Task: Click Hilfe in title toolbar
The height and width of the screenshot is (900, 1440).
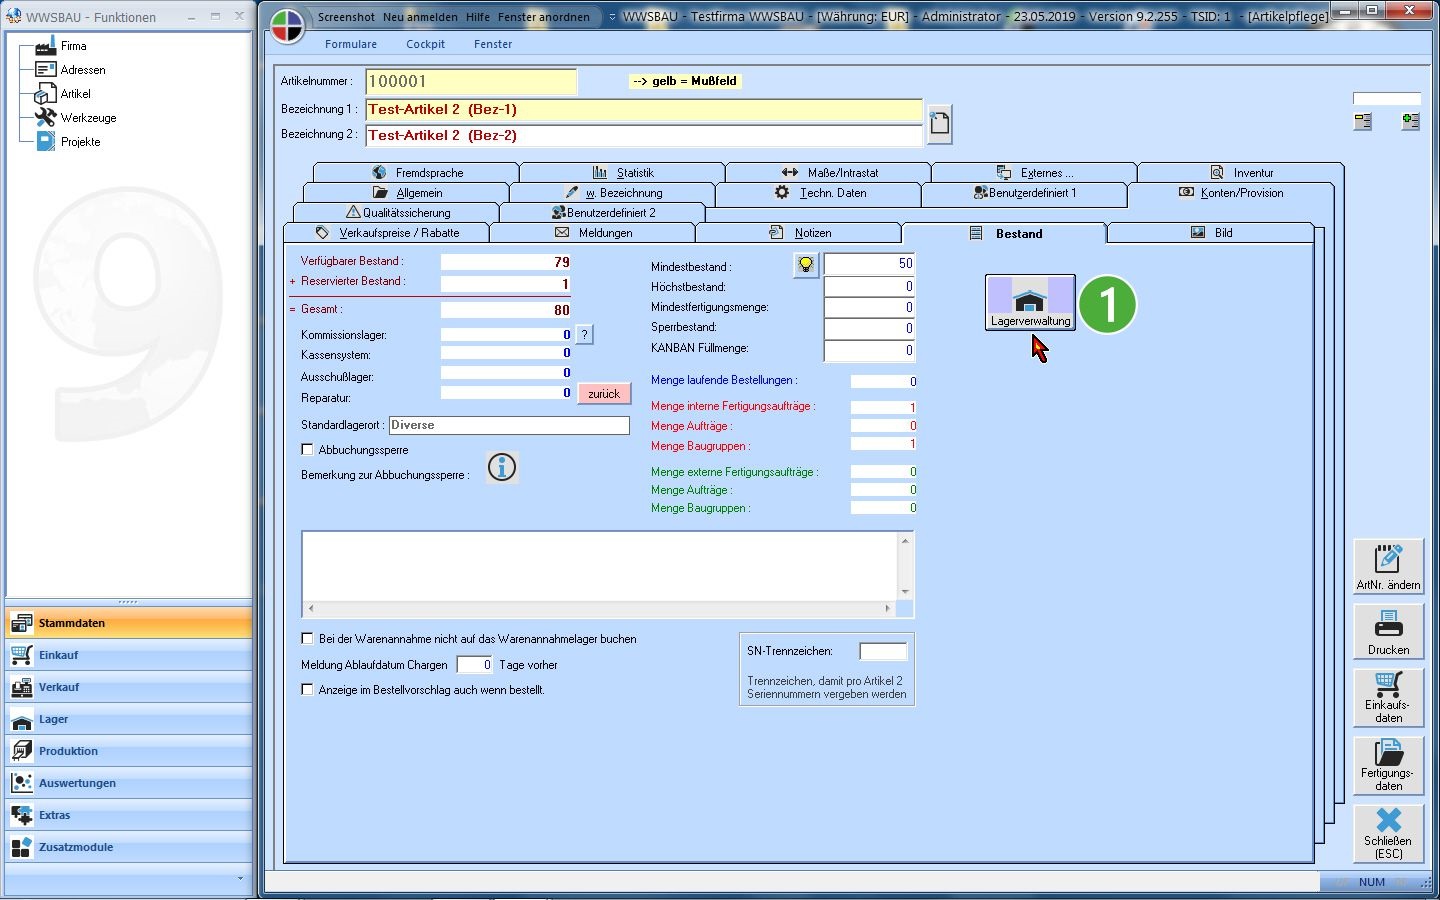Action: coord(478,17)
